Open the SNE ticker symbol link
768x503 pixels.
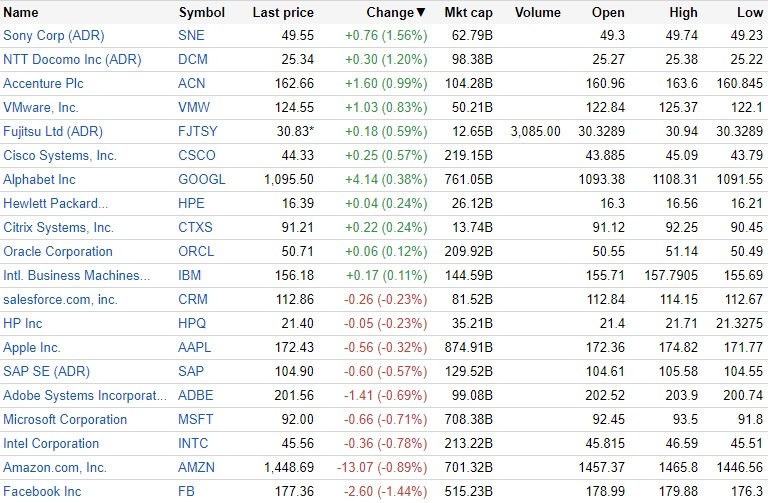tap(190, 35)
